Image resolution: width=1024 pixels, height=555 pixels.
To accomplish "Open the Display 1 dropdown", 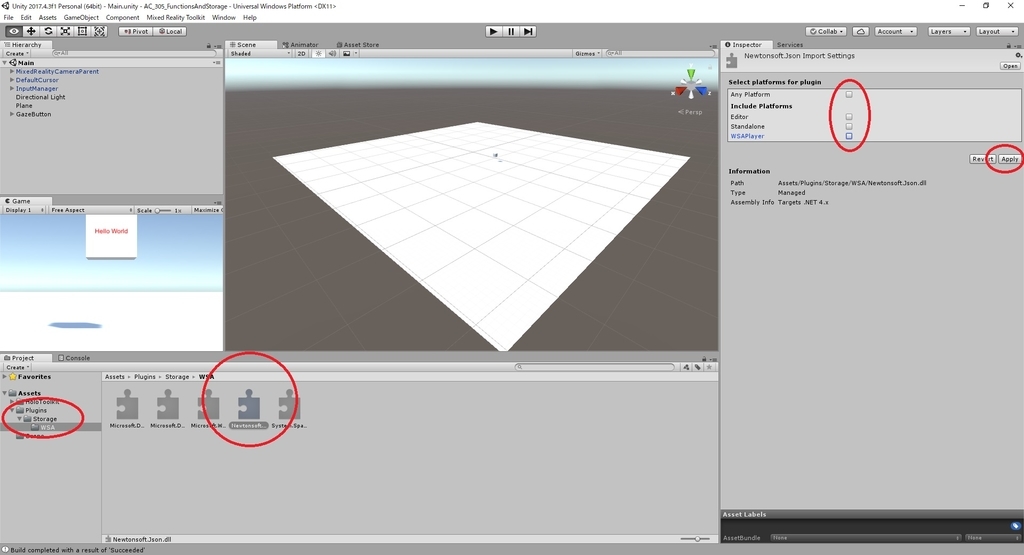I will 24,210.
